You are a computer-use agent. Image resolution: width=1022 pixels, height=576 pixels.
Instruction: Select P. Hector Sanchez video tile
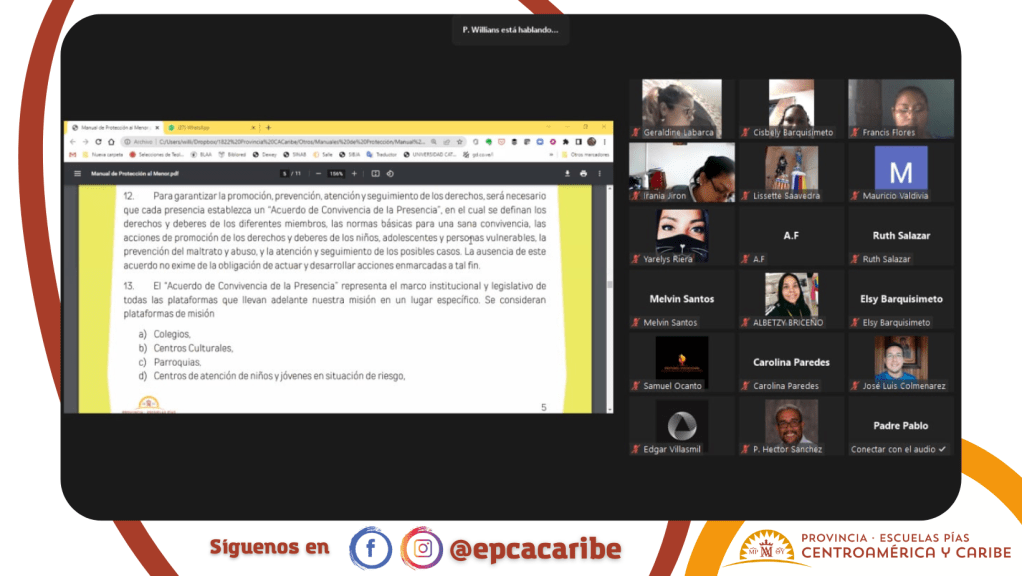click(x=791, y=427)
